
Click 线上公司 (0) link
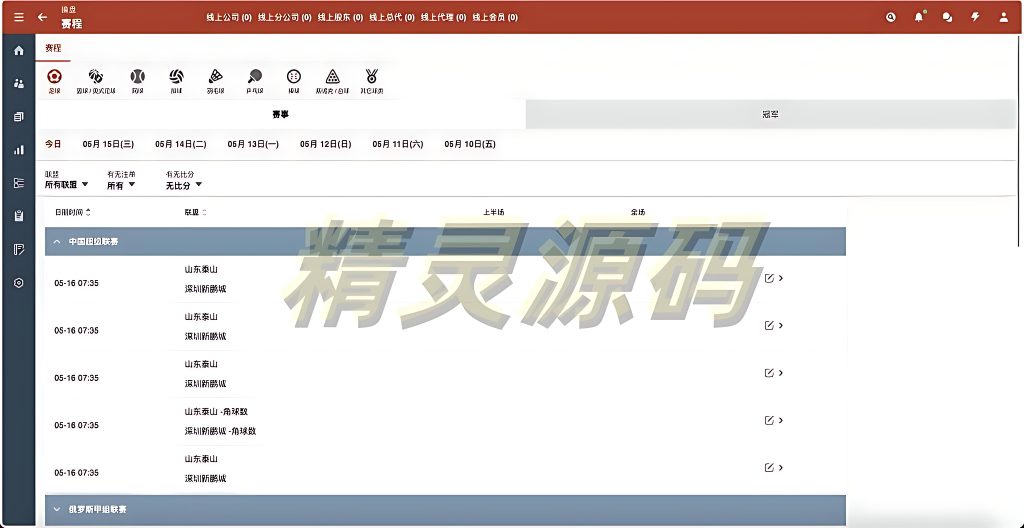229,18
